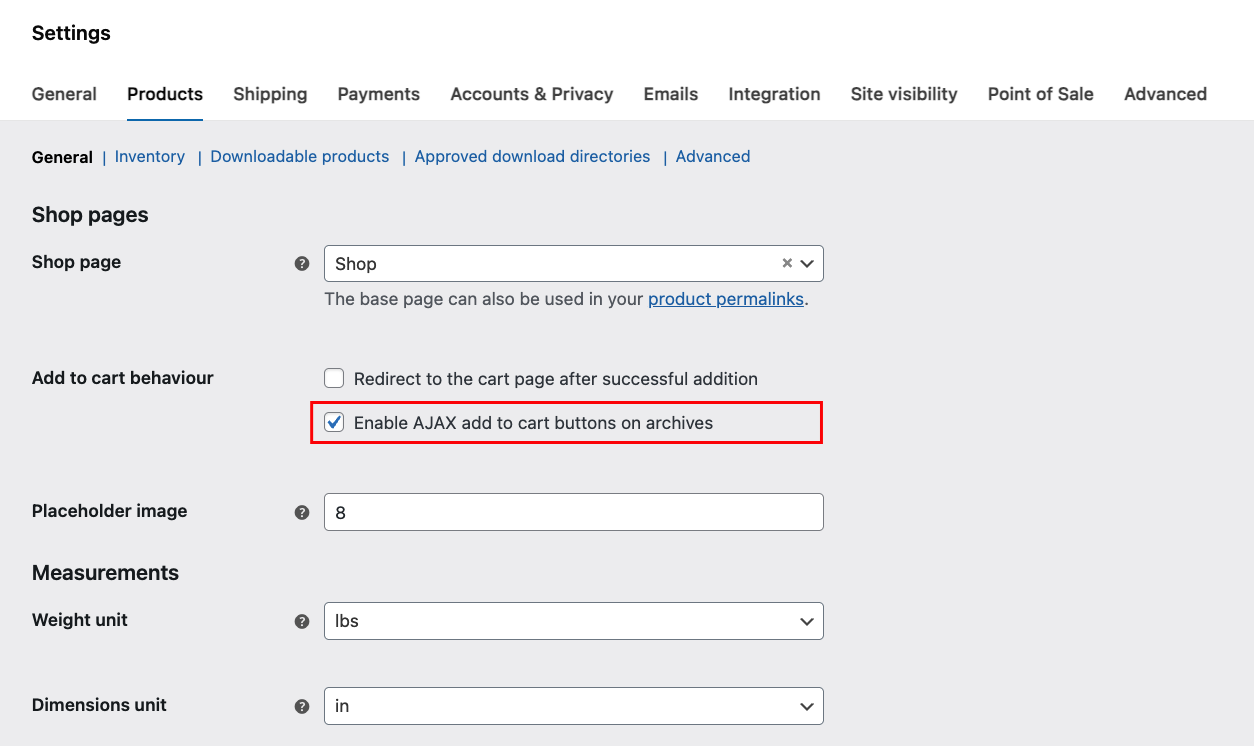1254x746 pixels.
Task: Open Accounts & Privacy tab
Action: pos(532,94)
